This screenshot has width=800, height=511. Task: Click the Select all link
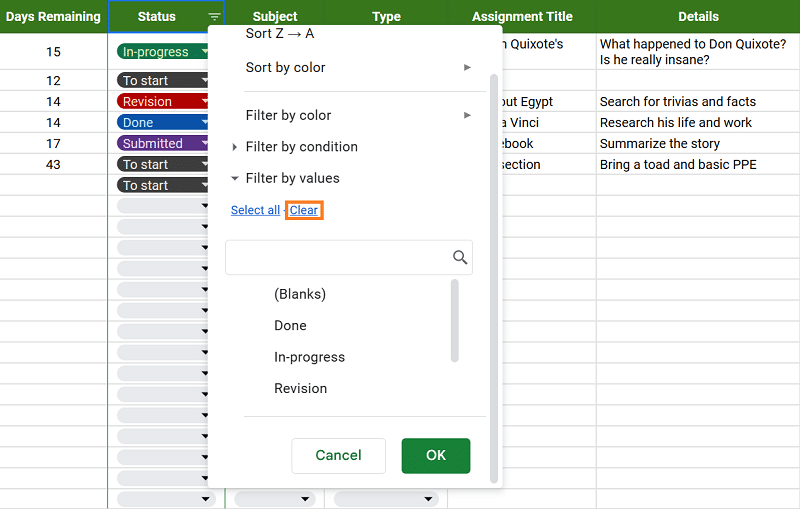pos(255,211)
